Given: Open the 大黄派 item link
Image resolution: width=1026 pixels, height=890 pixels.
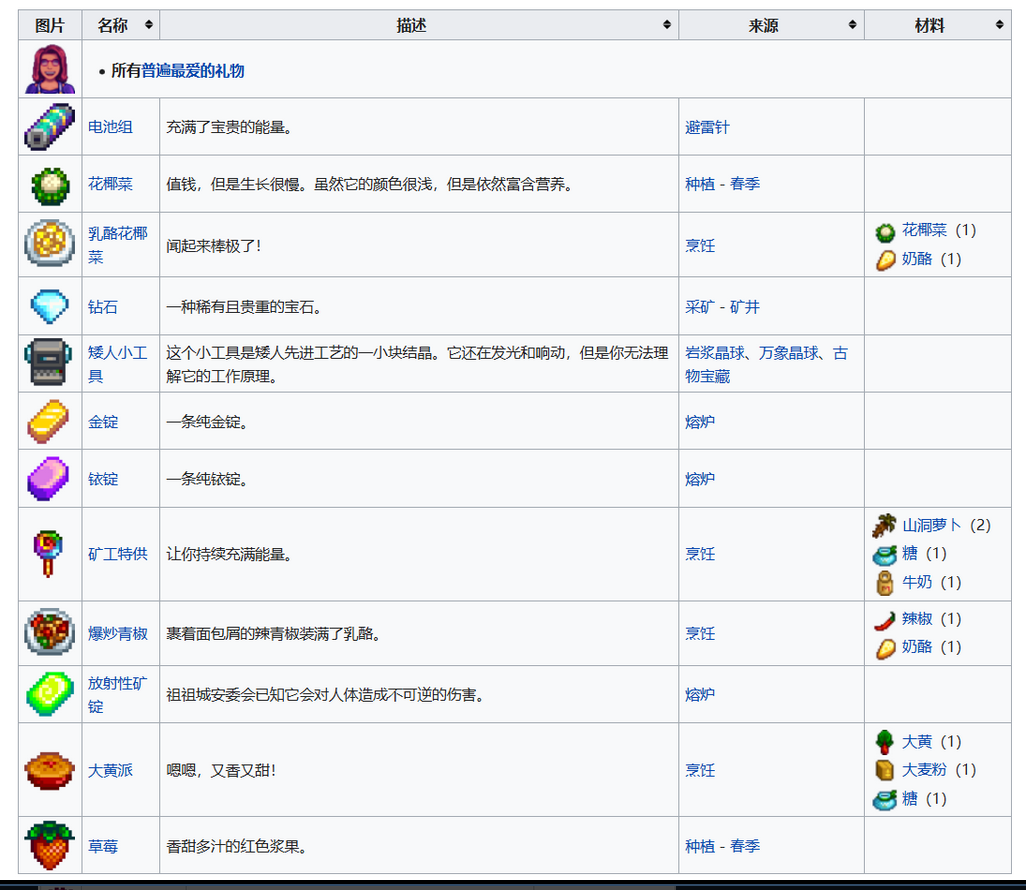Looking at the screenshot, I should point(110,770).
